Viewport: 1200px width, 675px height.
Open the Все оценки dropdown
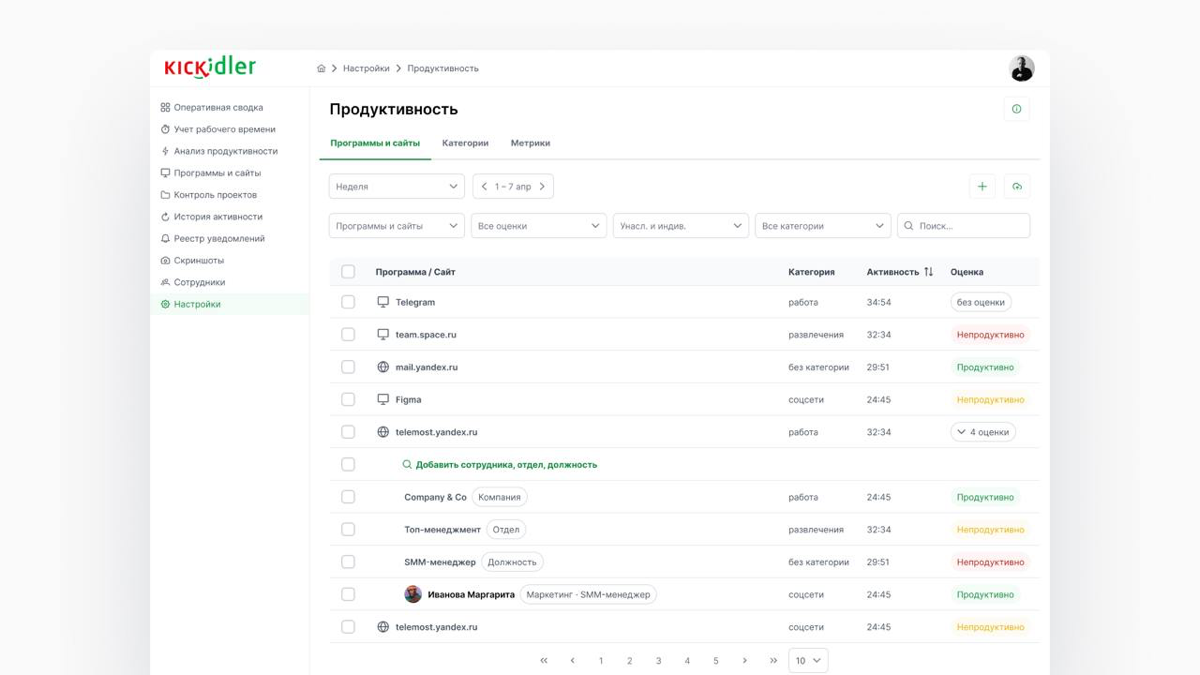point(539,226)
